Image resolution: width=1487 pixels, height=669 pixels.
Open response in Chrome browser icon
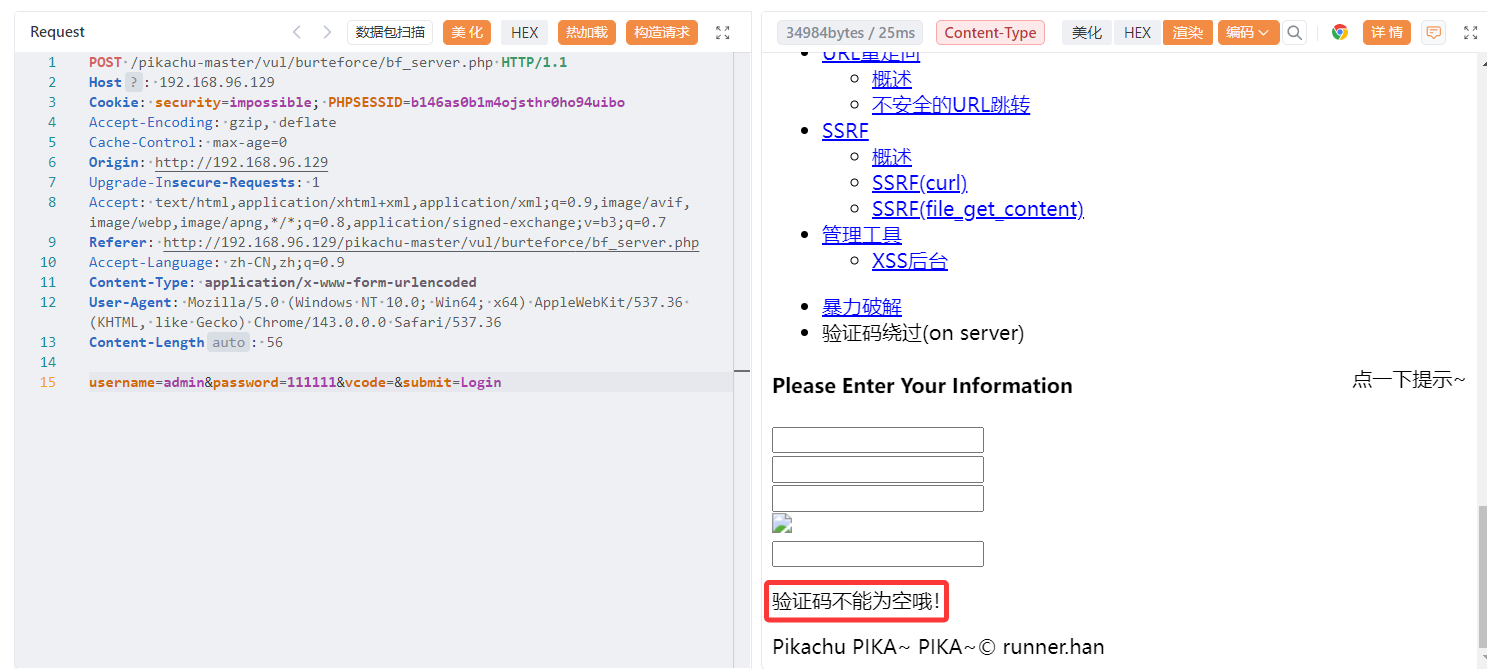1340,32
